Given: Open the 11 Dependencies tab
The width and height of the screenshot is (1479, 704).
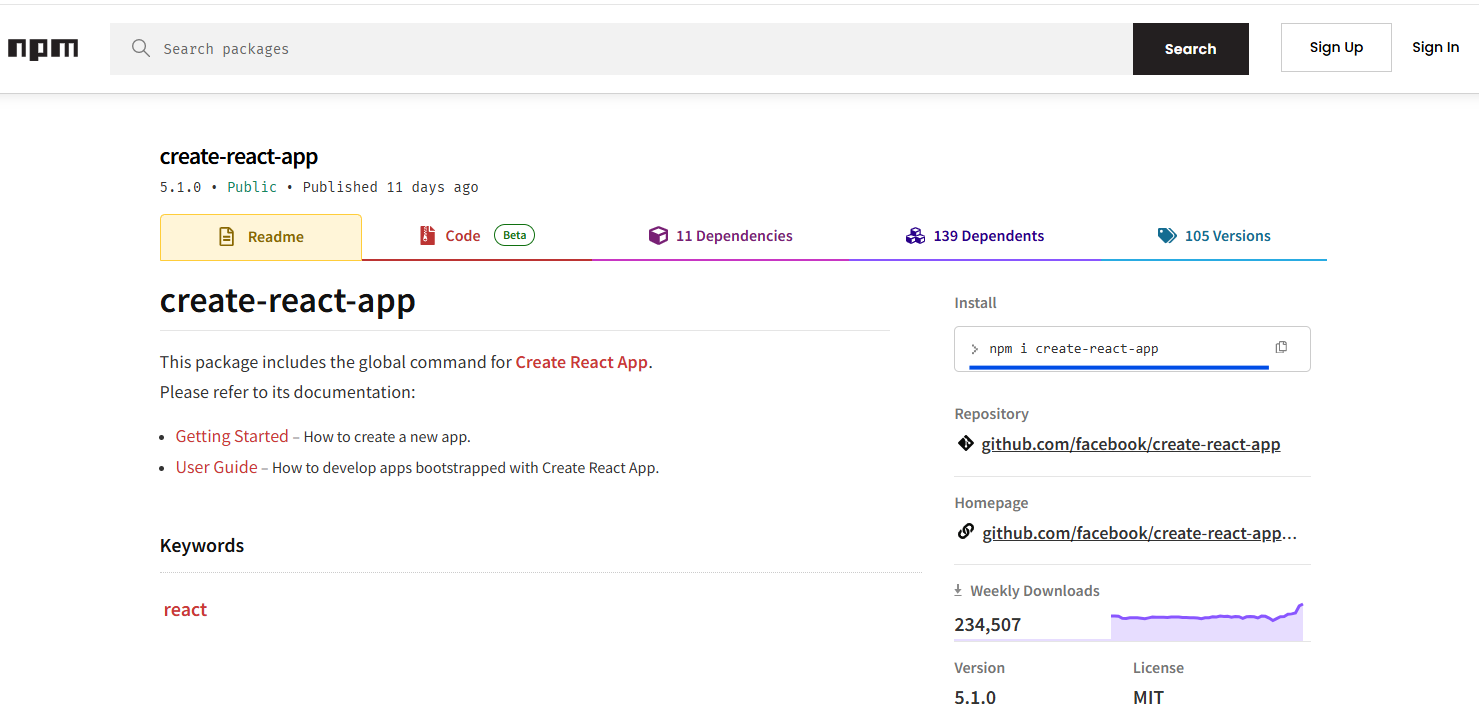Looking at the screenshot, I should [720, 236].
